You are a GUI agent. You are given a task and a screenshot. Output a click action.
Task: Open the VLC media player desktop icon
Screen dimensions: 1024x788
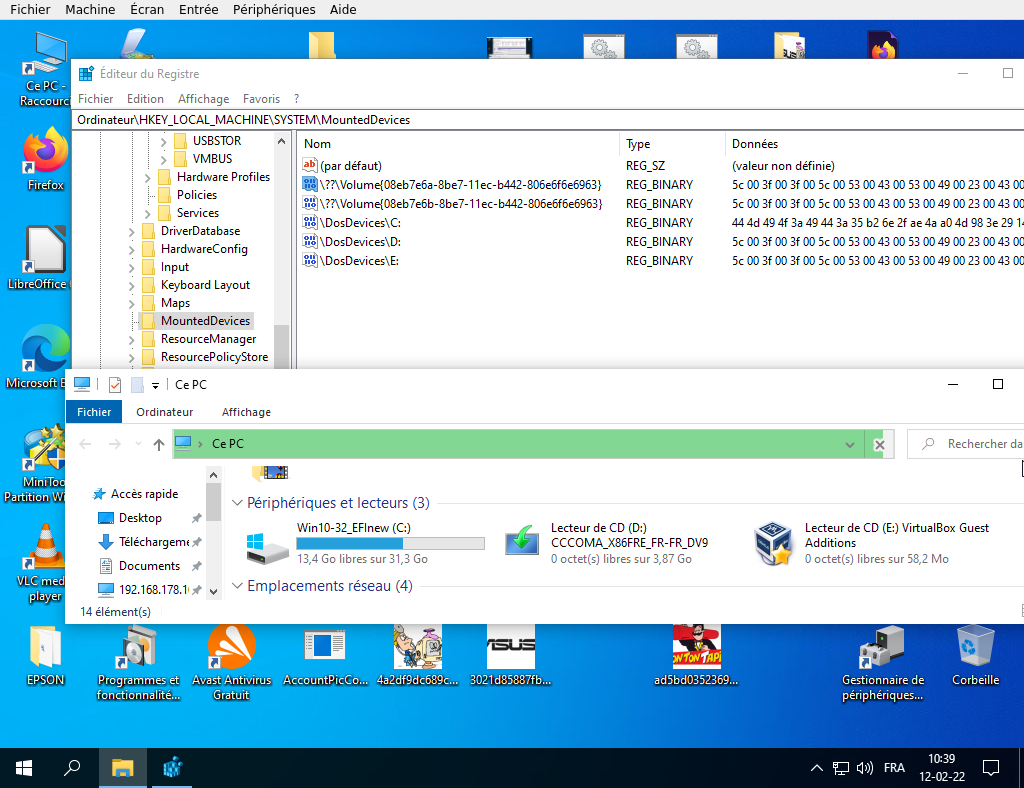coord(45,563)
